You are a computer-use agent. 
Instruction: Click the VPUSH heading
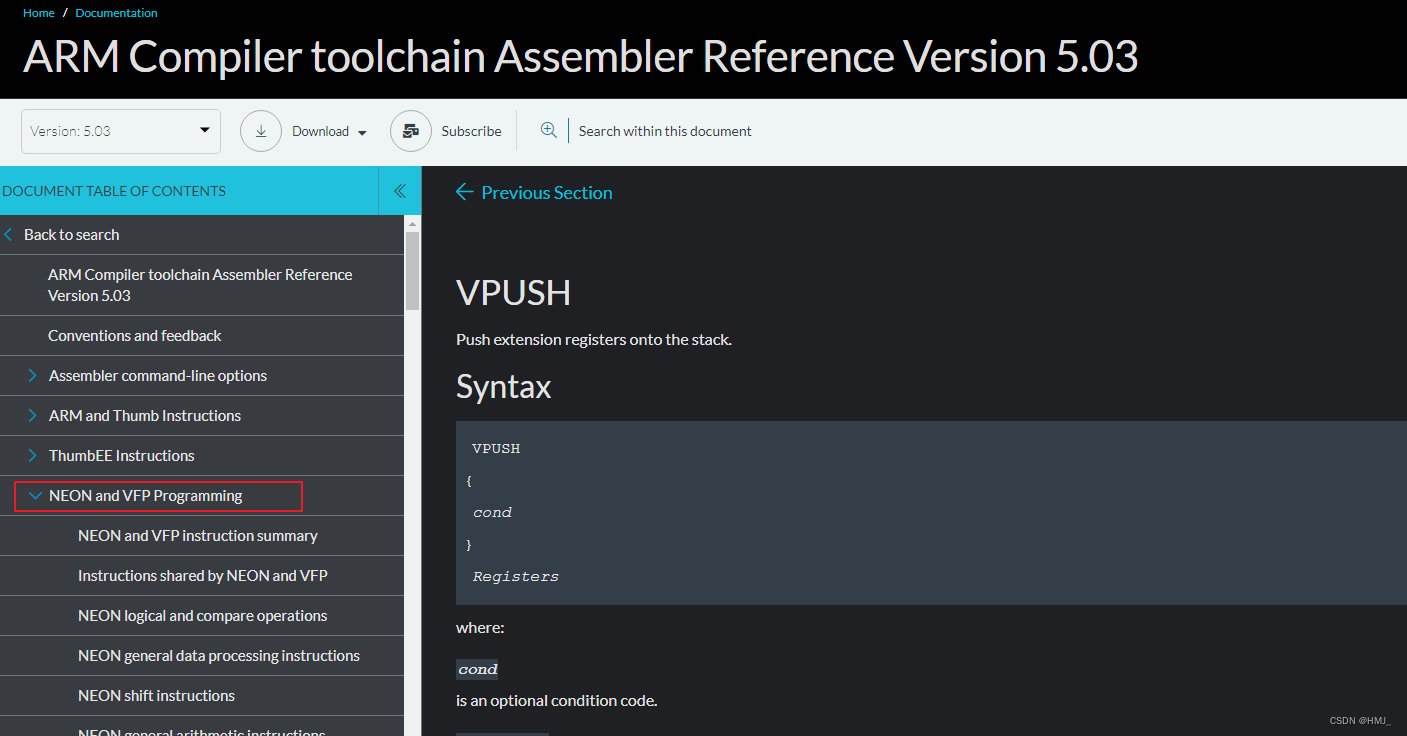click(x=513, y=293)
